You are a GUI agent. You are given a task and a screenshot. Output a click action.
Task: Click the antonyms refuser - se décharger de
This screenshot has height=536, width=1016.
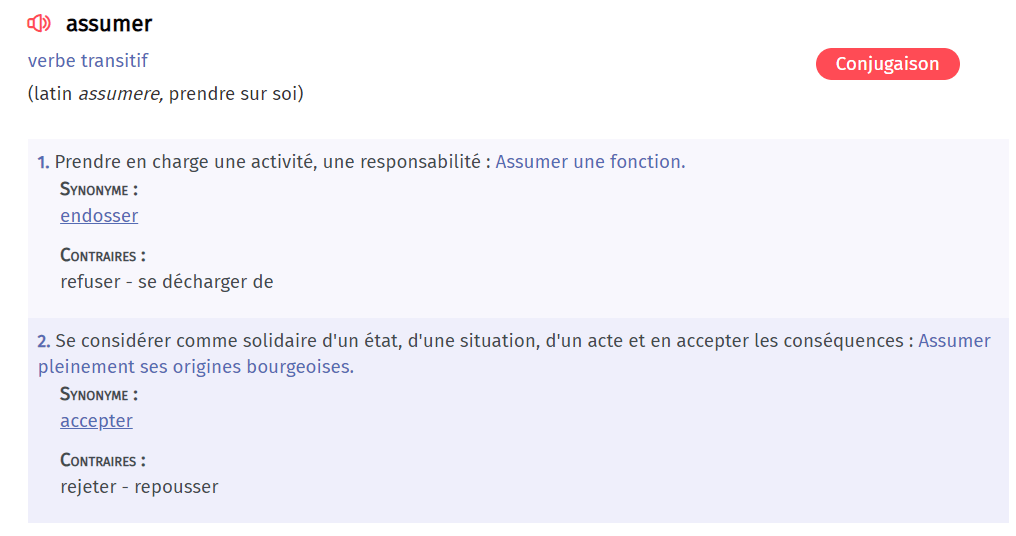click(167, 282)
